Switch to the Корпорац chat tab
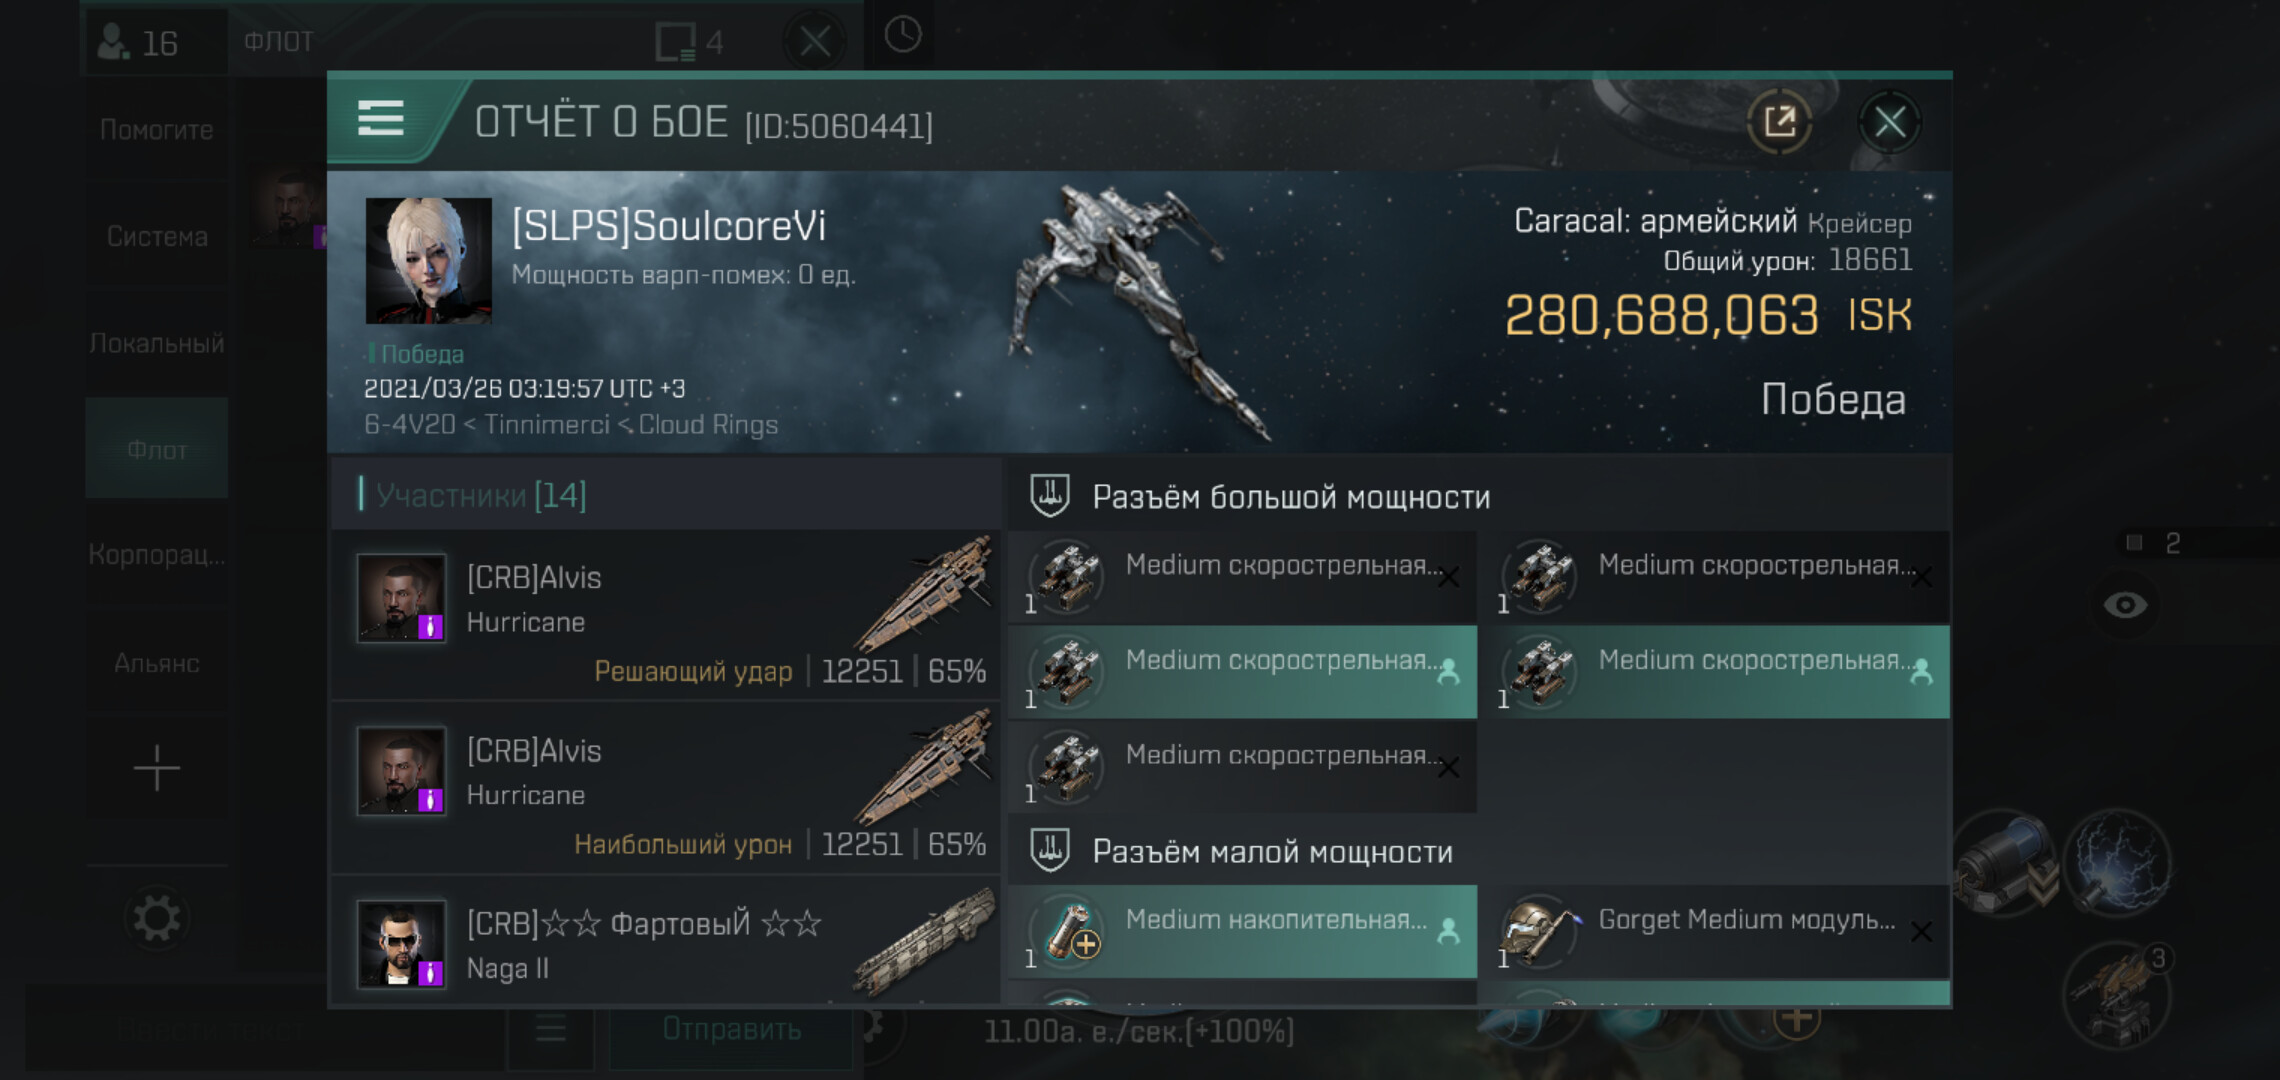This screenshot has width=2280, height=1080. [156, 554]
